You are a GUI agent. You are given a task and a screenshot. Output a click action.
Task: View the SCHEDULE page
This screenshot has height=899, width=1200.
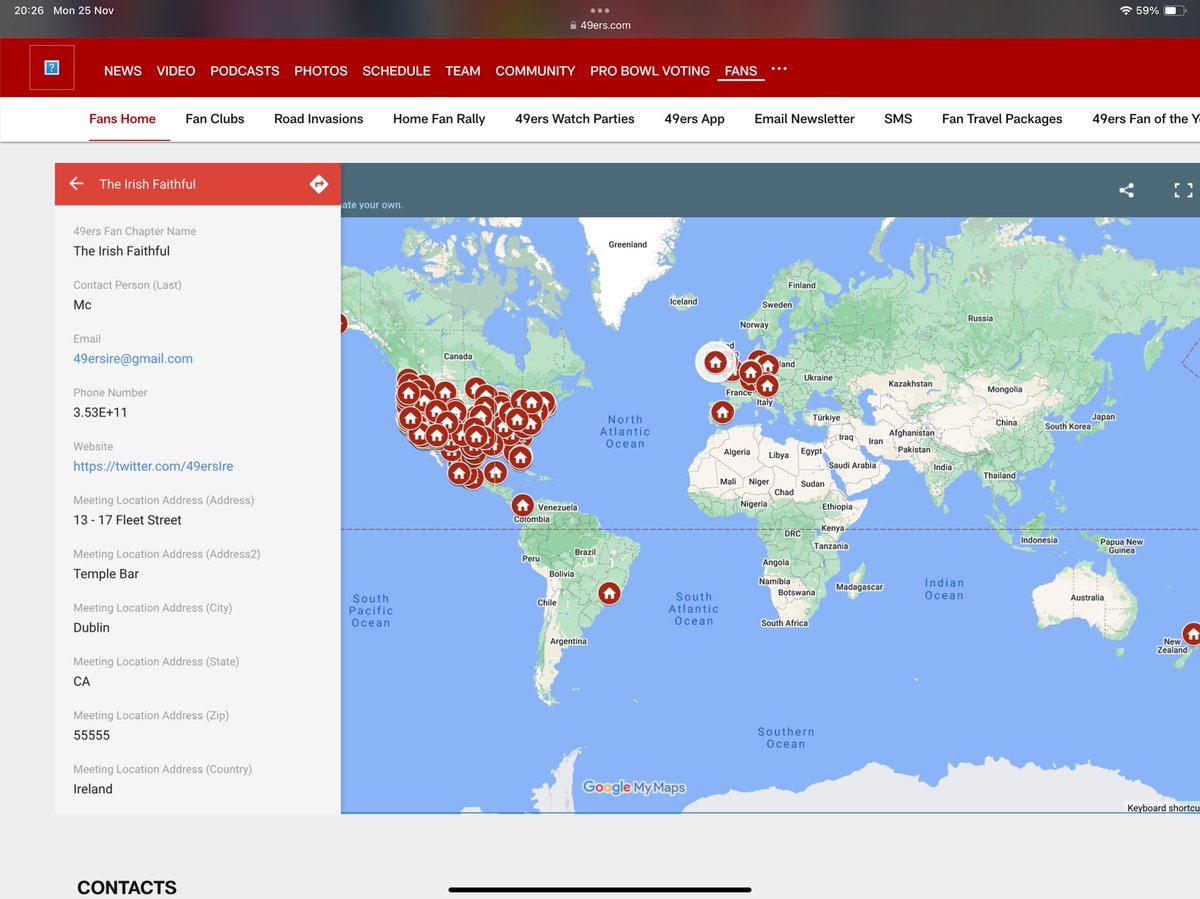click(x=396, y=71)
